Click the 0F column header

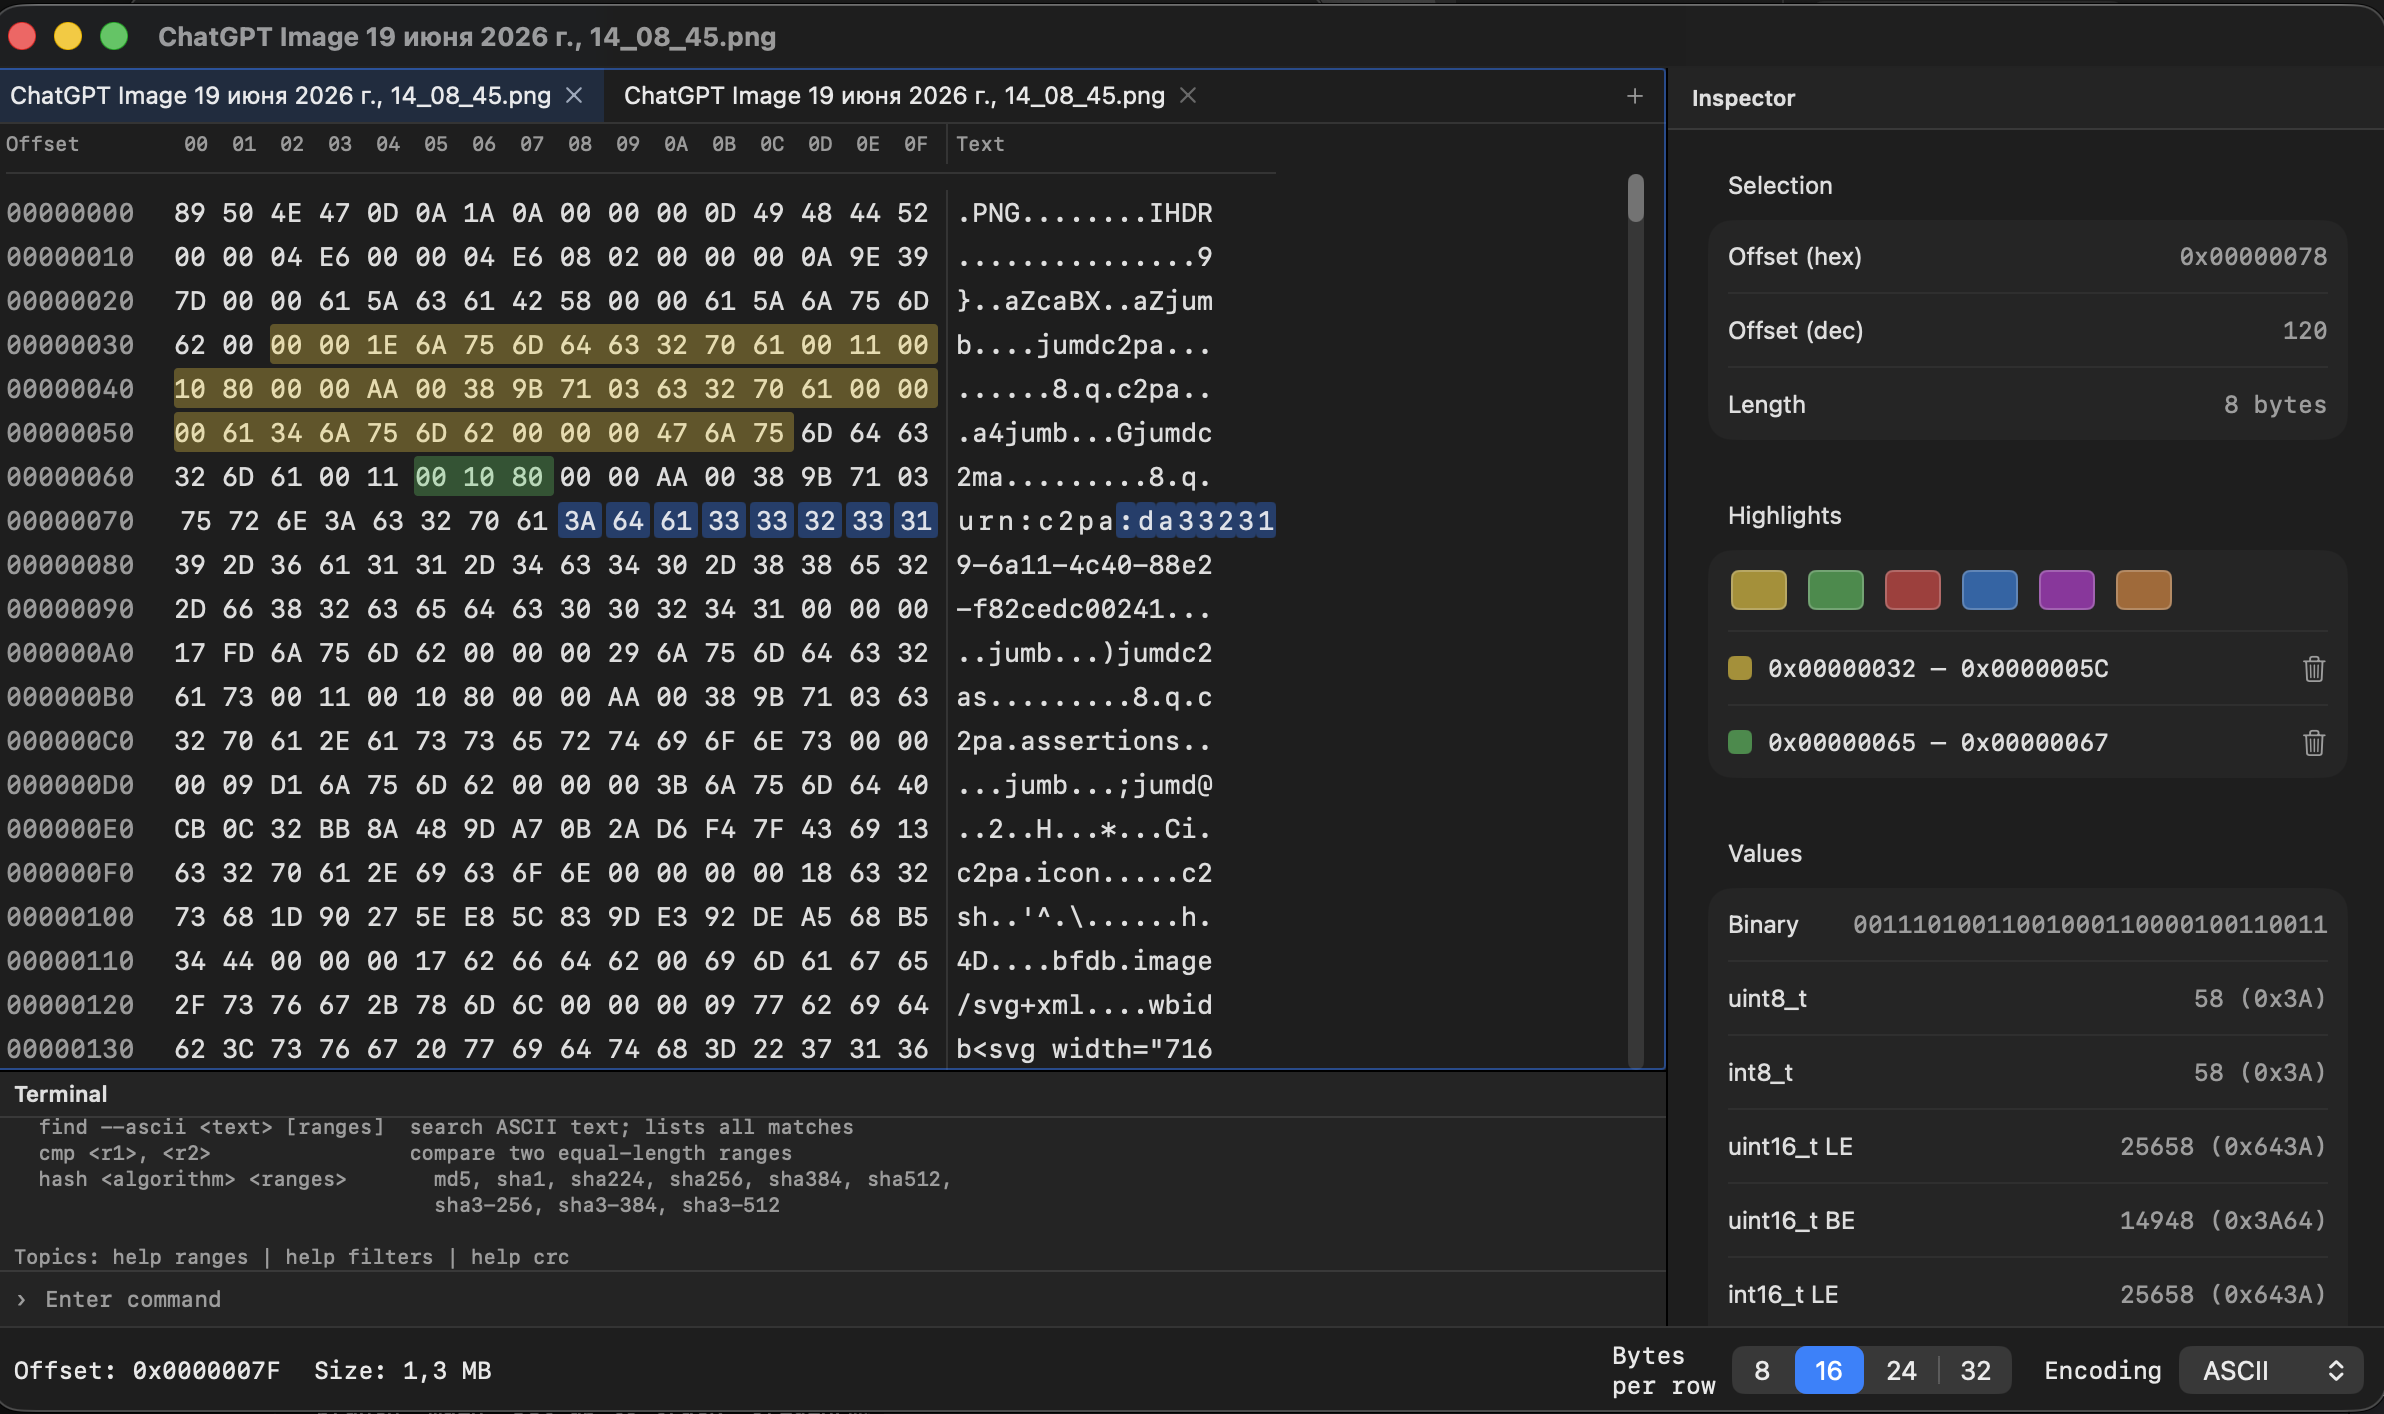coord(915,144)
